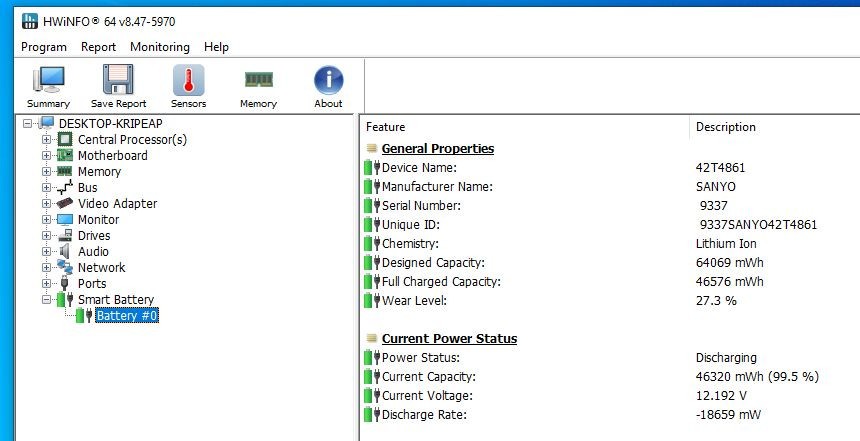Click battery icon beside Wear Level
Viewport: 860px width, 441px height.
click(372, 301)
